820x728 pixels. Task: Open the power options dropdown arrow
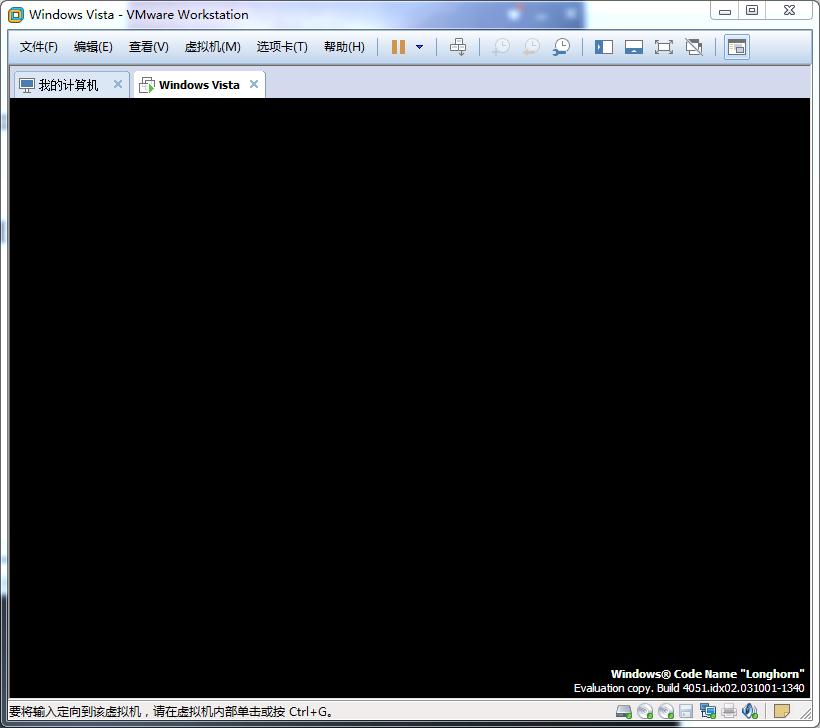pos(419,47)
